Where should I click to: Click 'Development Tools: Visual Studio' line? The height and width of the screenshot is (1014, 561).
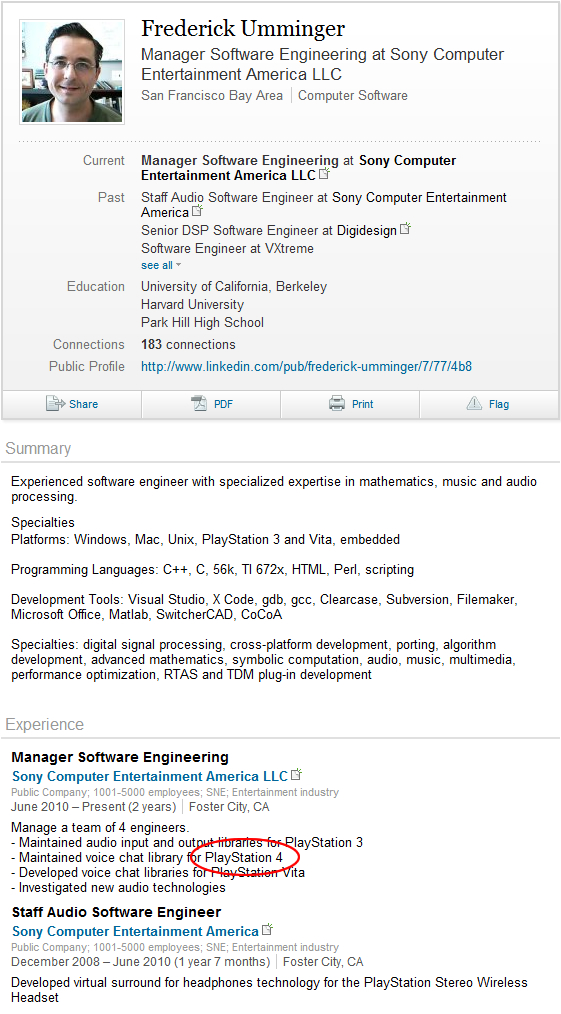coord(264,607)
